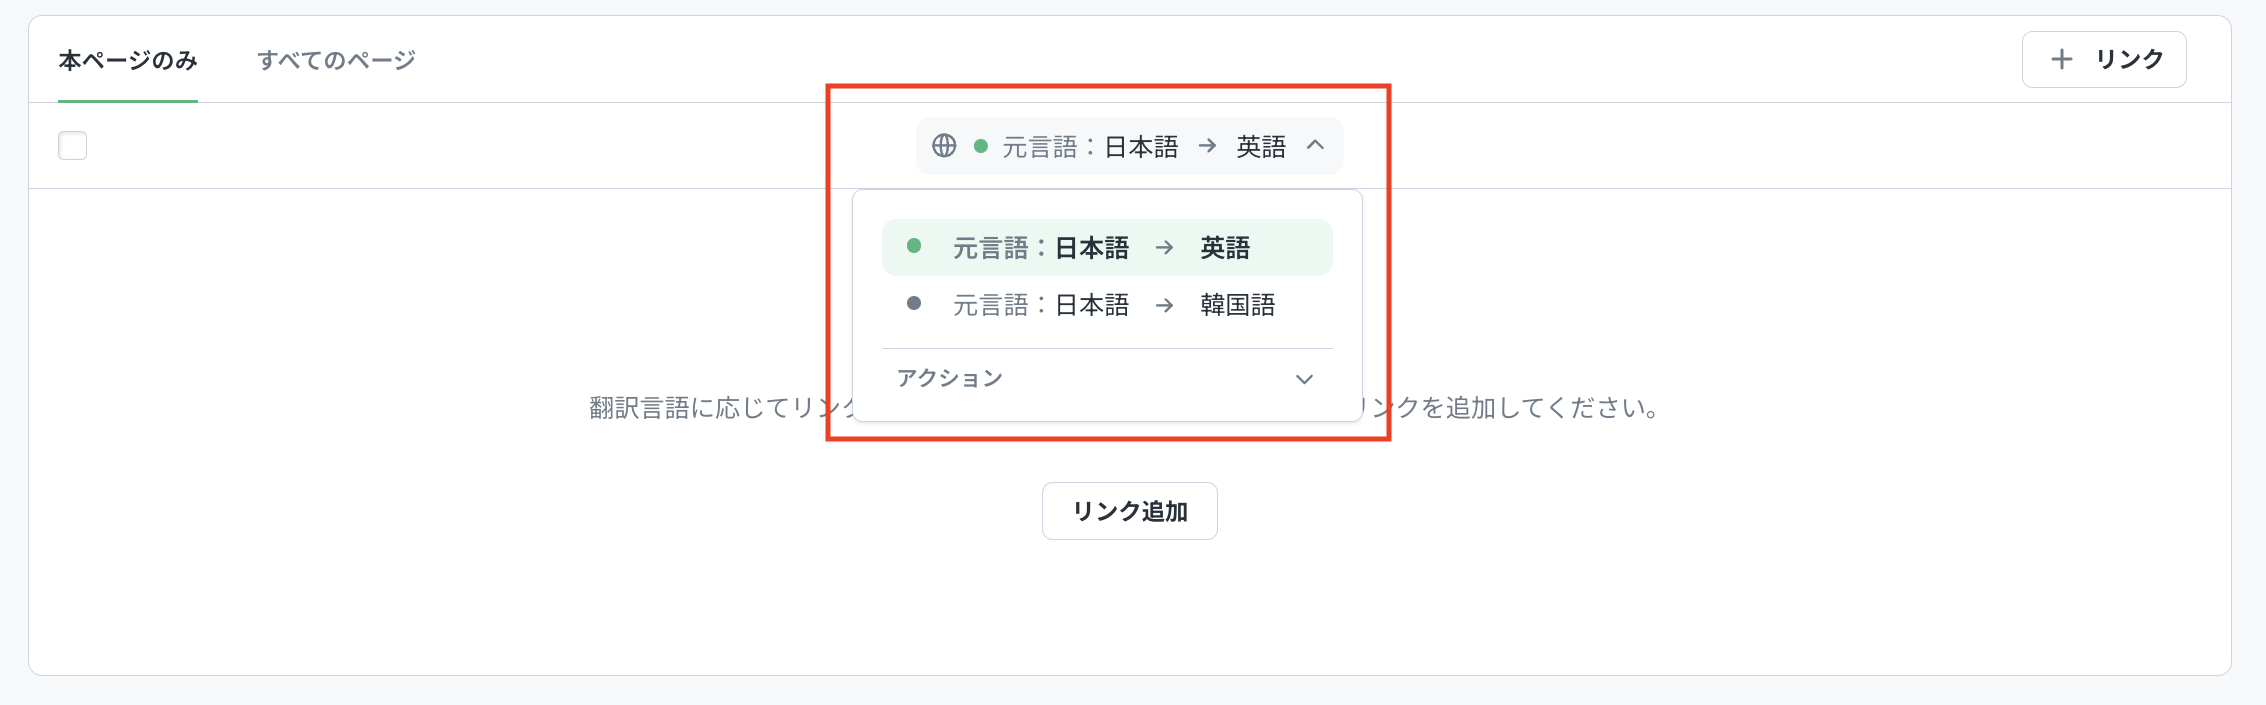This screenshot has width=2266, height=705.
Task: Click the globe icon in the language selector
Action: click(x=944, y=146)
